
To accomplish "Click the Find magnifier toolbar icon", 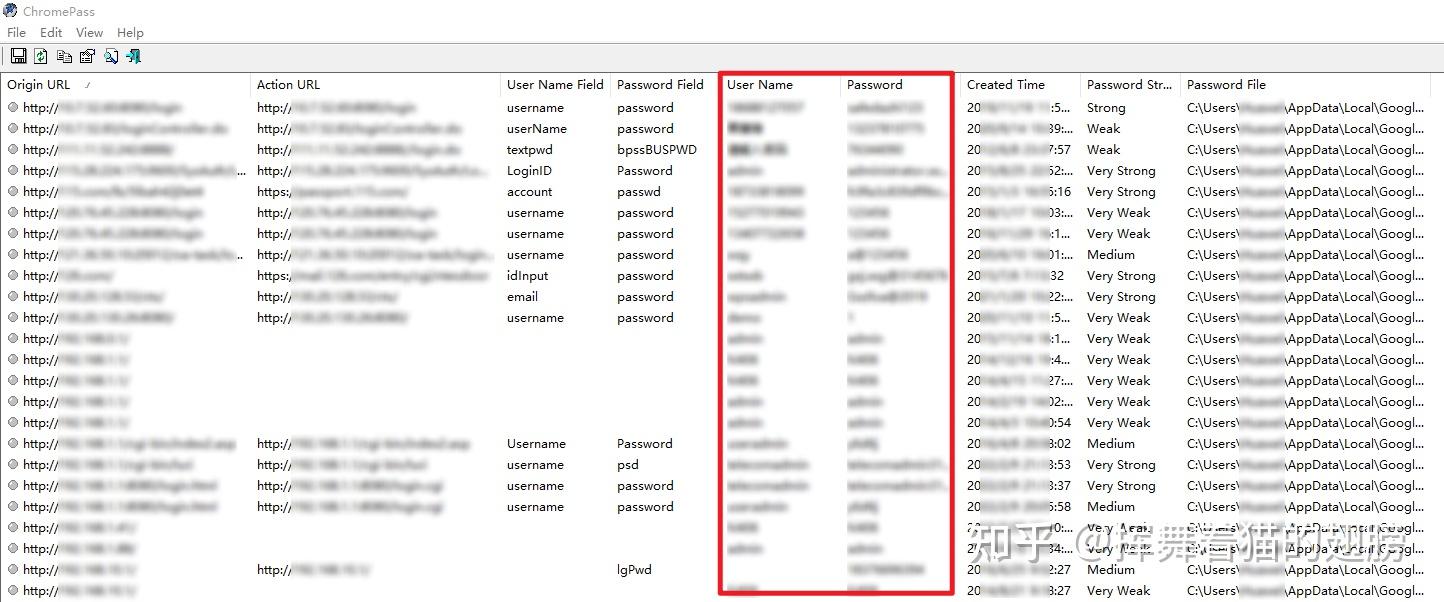I will pyautogui.click(x=110, y=57).
